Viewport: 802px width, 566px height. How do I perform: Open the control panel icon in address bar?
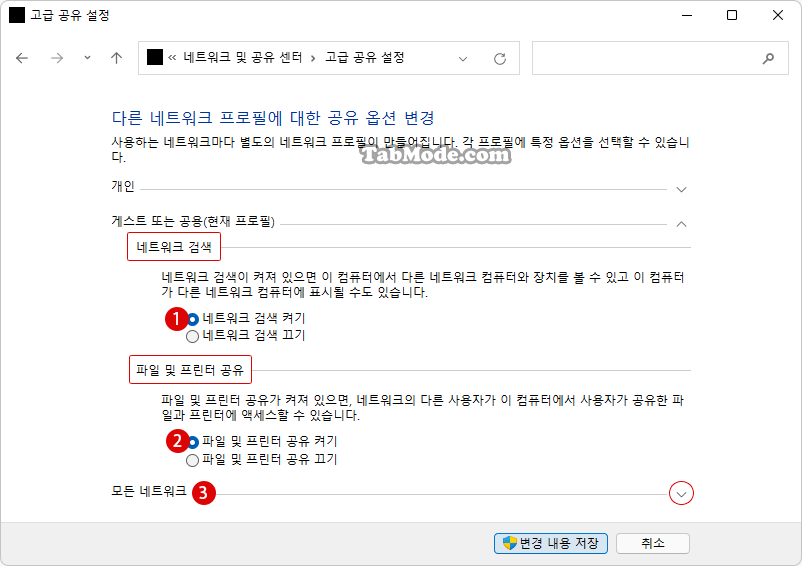(154, 57)
